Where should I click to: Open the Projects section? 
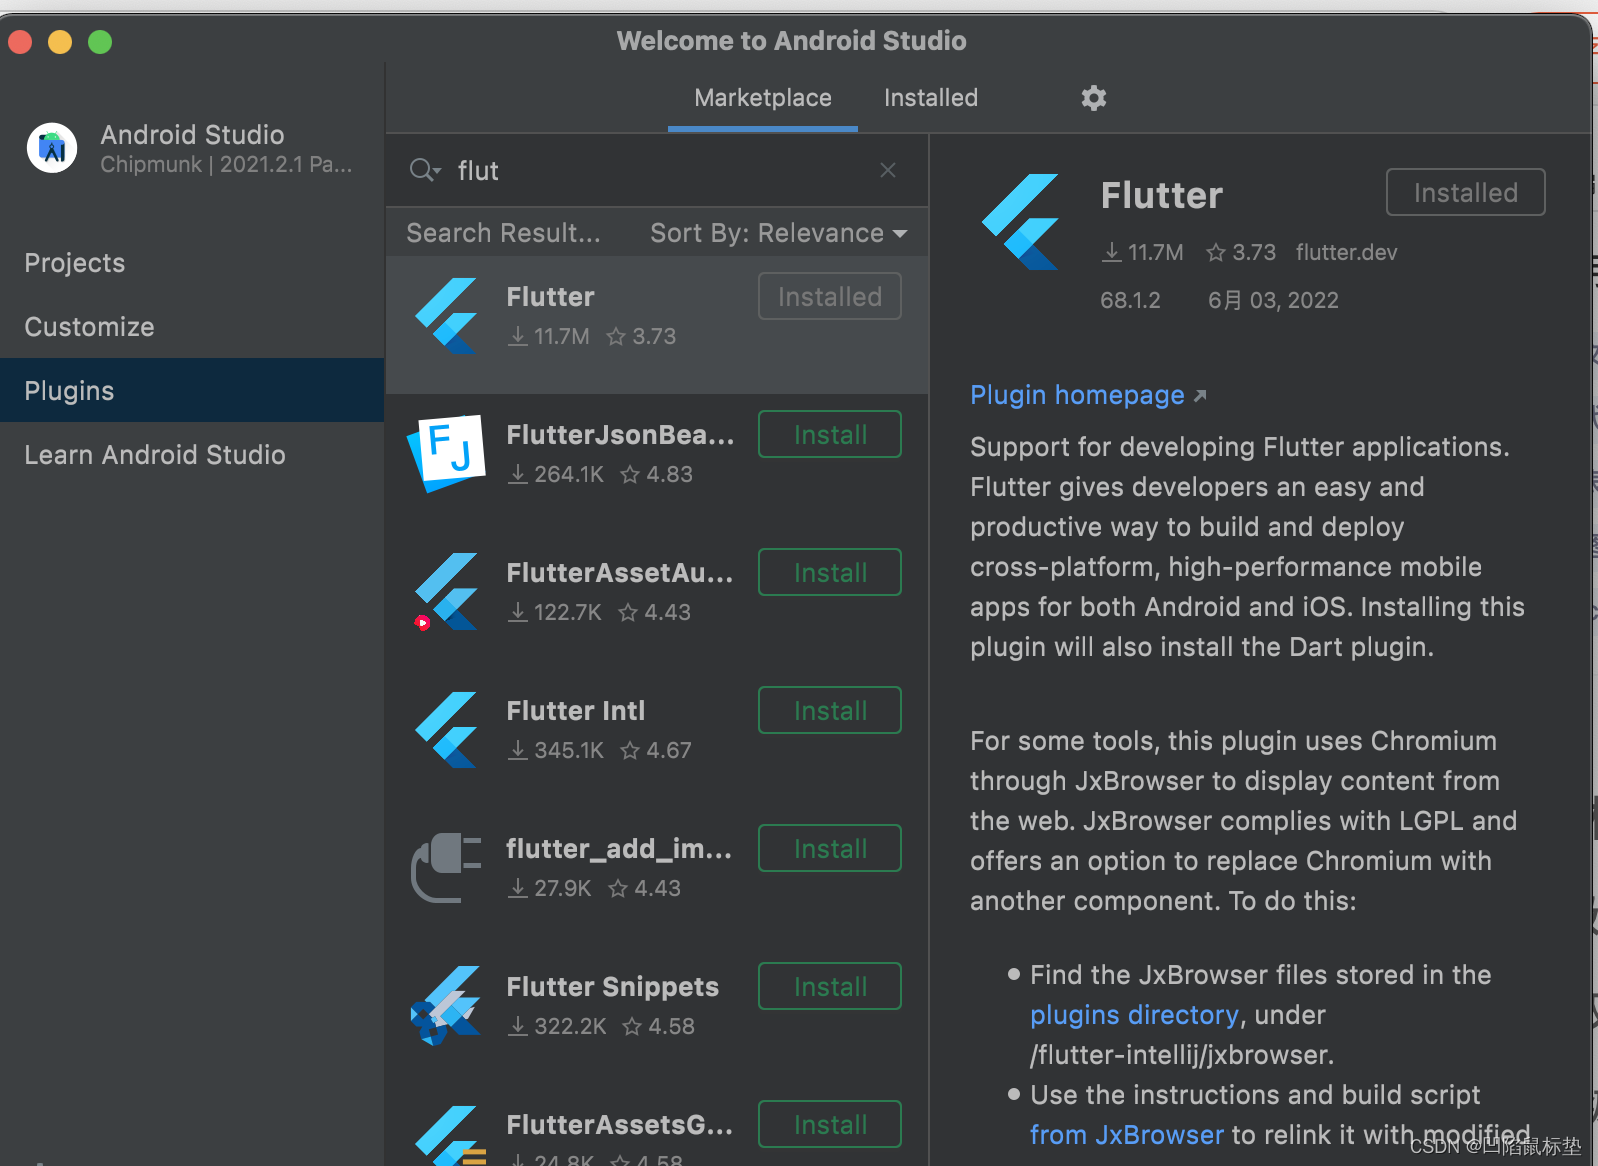pyautogui.click(x=192, y=263)
